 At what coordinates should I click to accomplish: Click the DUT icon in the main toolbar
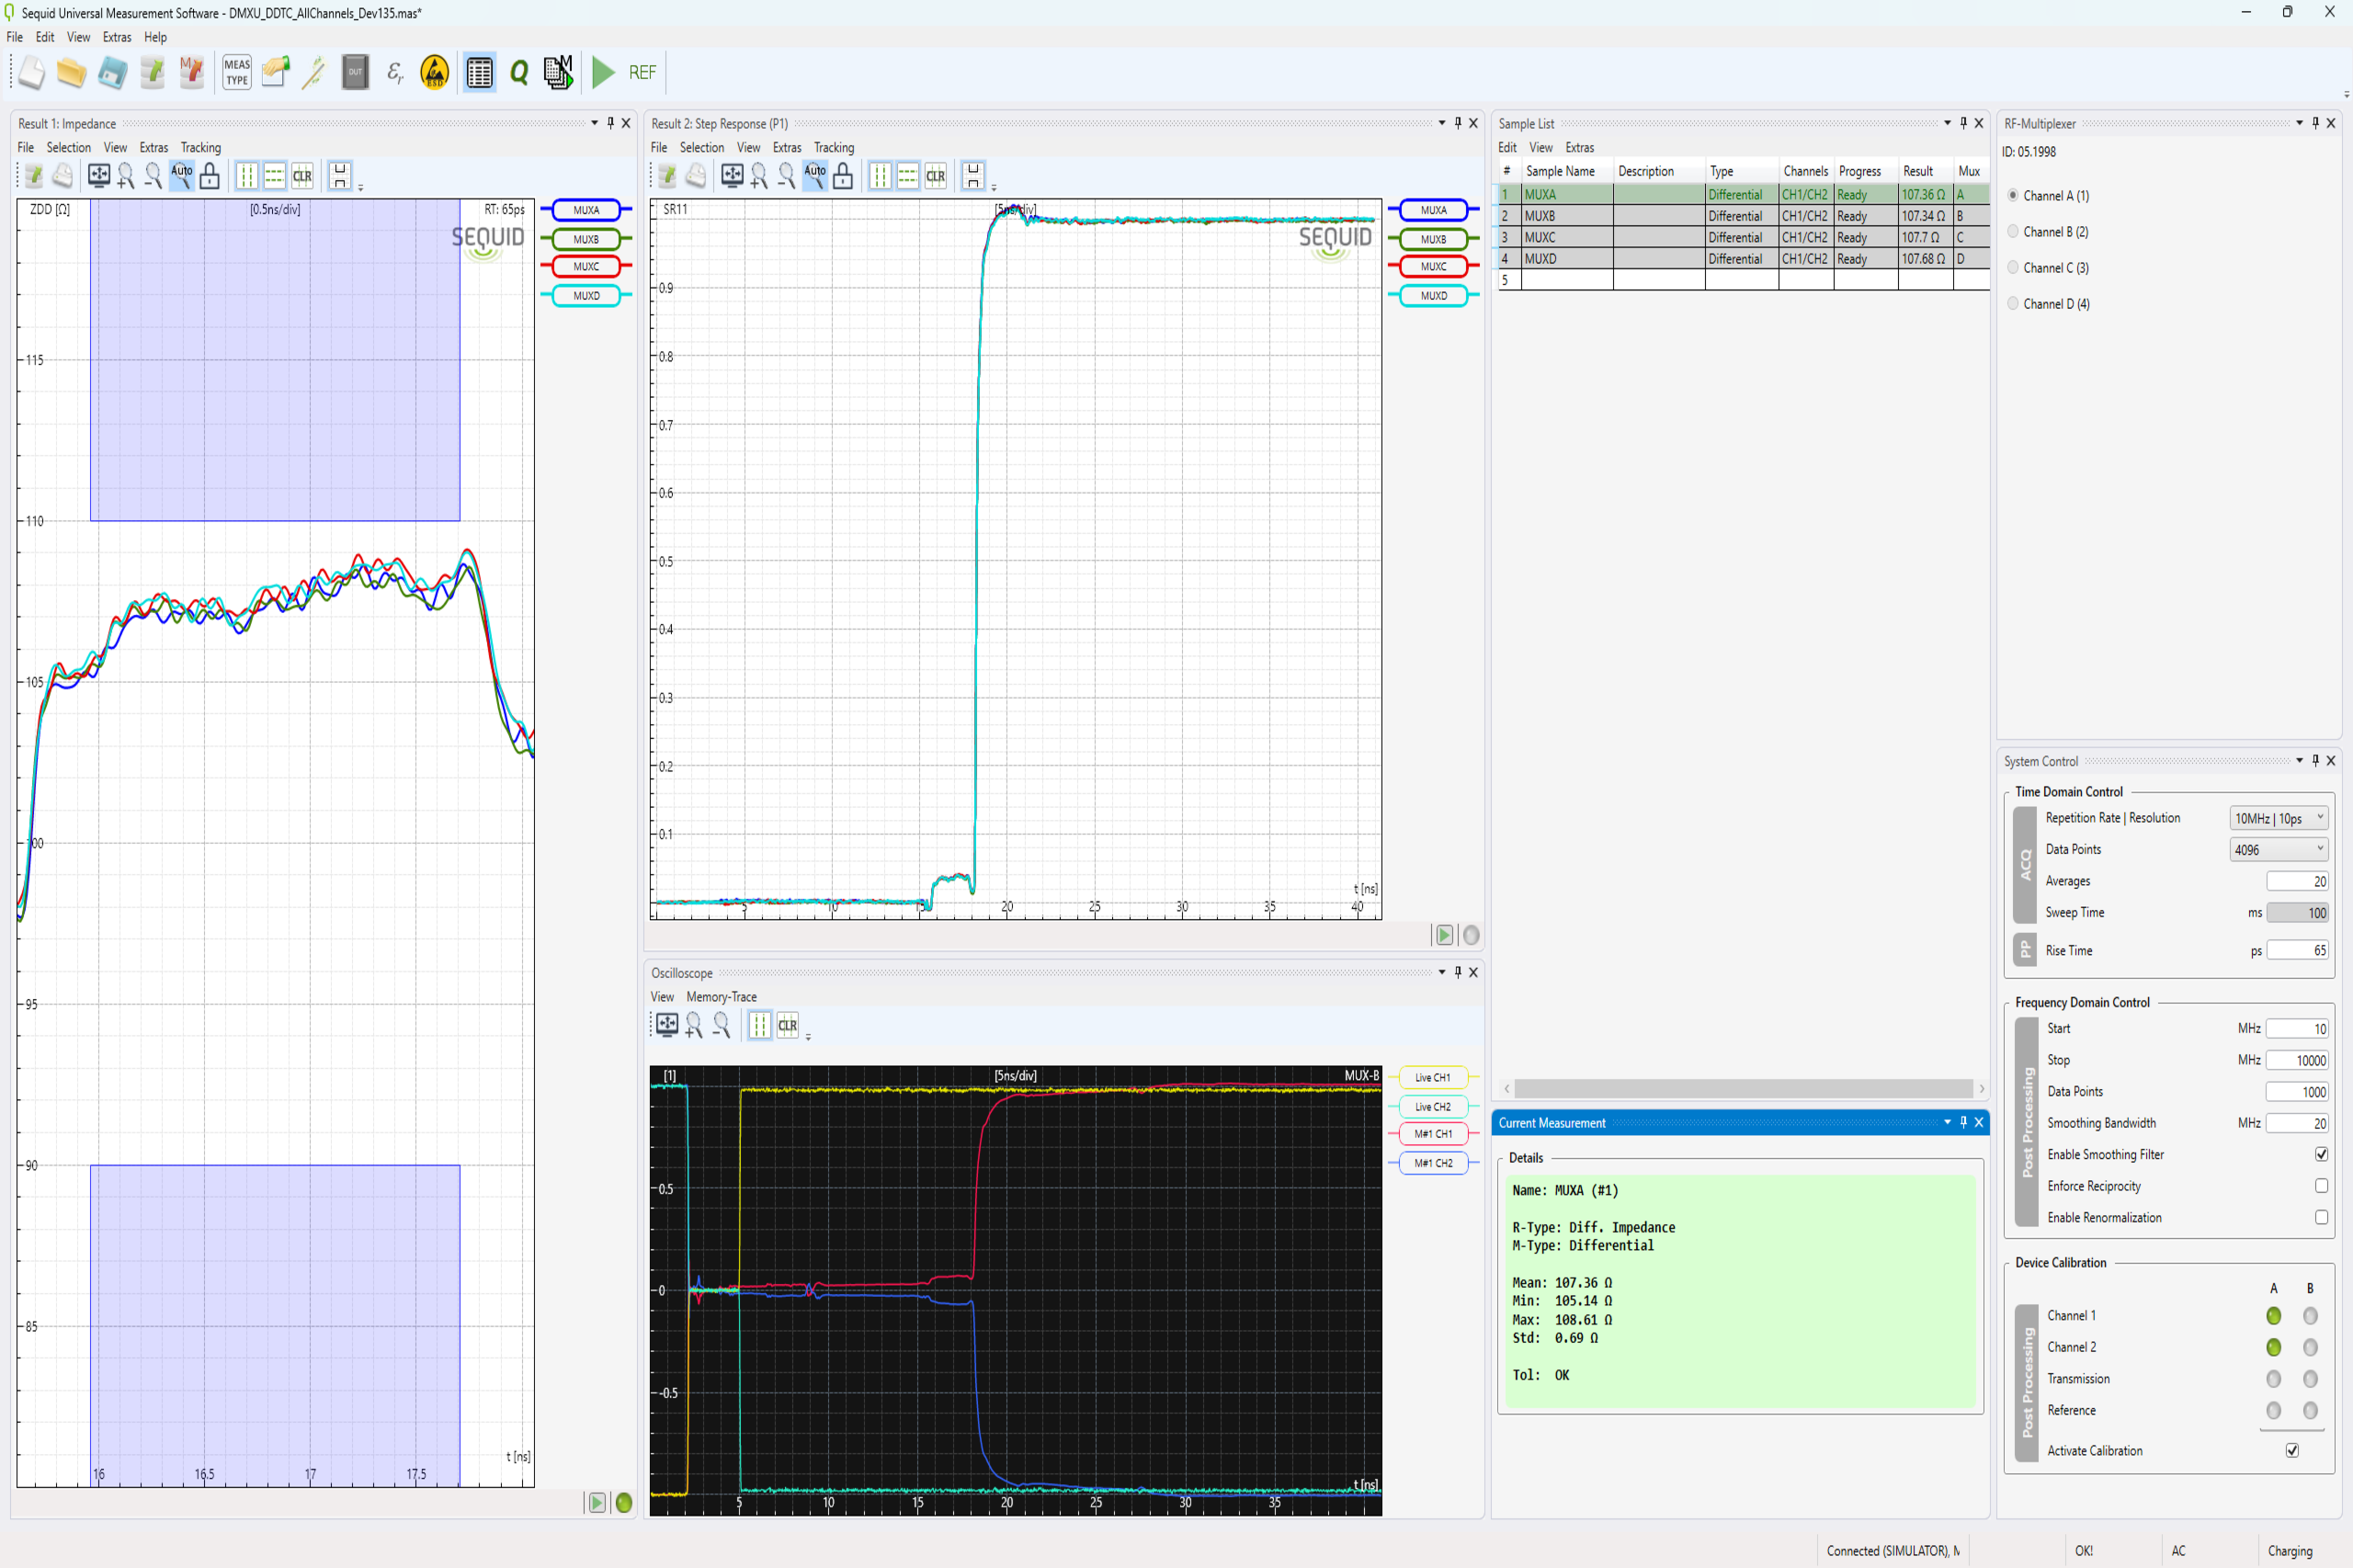click(x=355, y=73)
